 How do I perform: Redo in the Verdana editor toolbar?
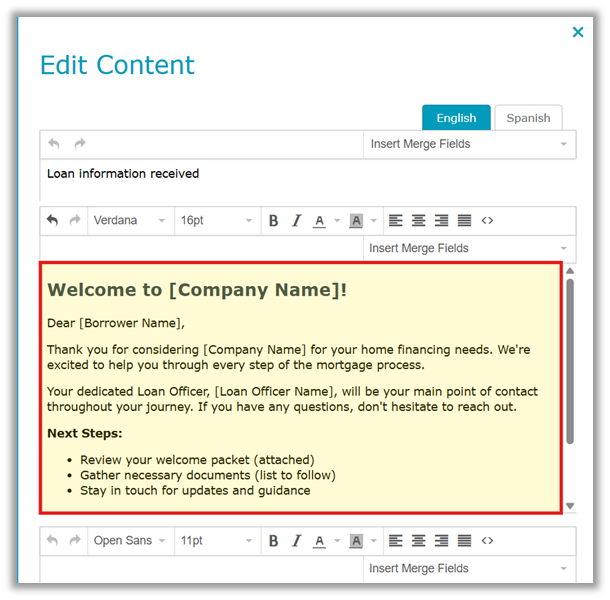75,221
